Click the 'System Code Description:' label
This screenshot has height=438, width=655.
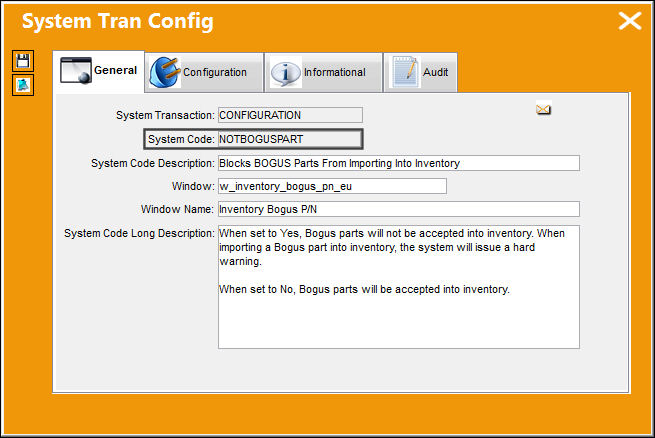153,163
